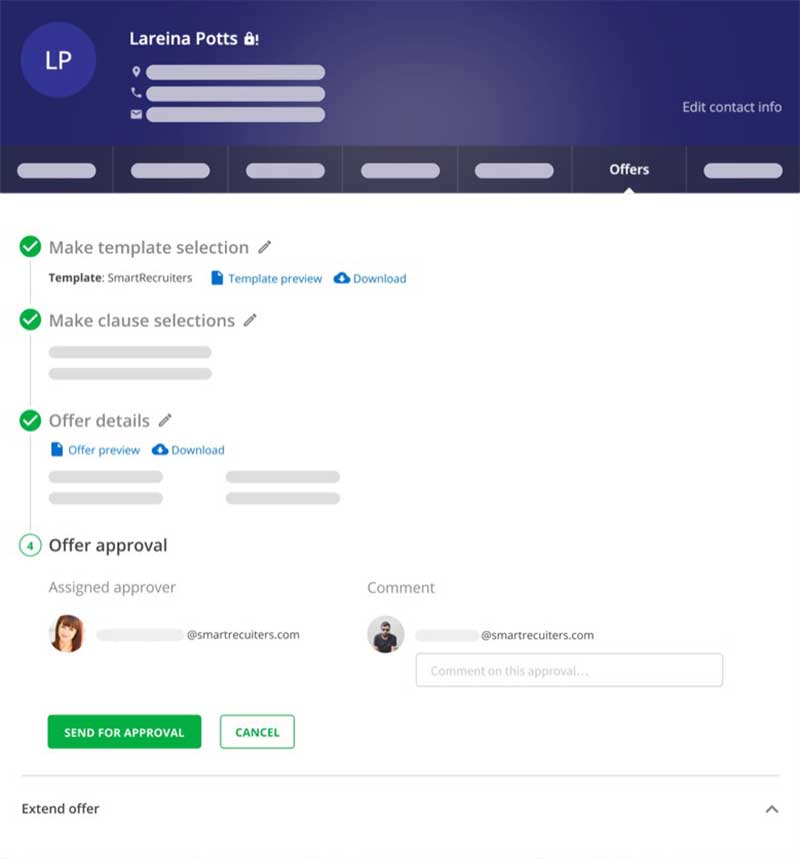Click the green checkmark for Offer details
Viewport: 800px width, 859px height.
point(30,420)
